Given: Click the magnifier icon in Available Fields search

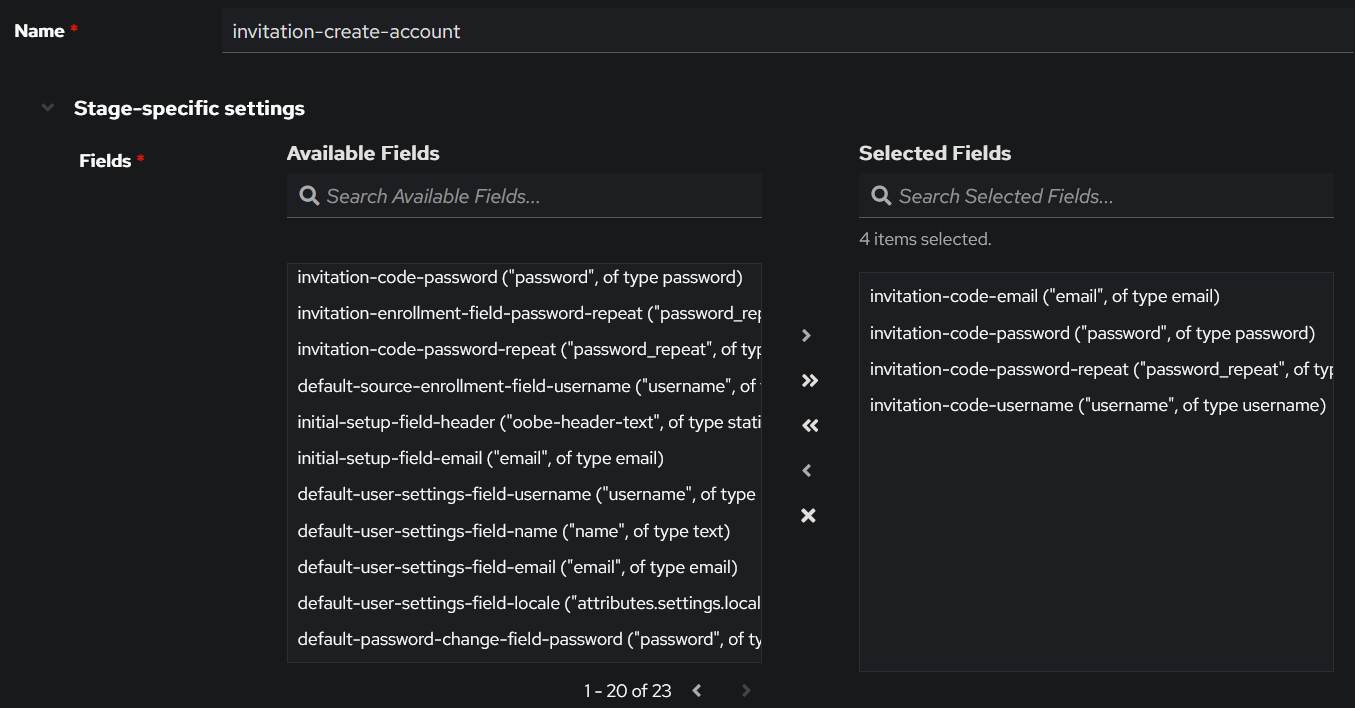Looking at the screenshot, I should (x=309, y=195).
